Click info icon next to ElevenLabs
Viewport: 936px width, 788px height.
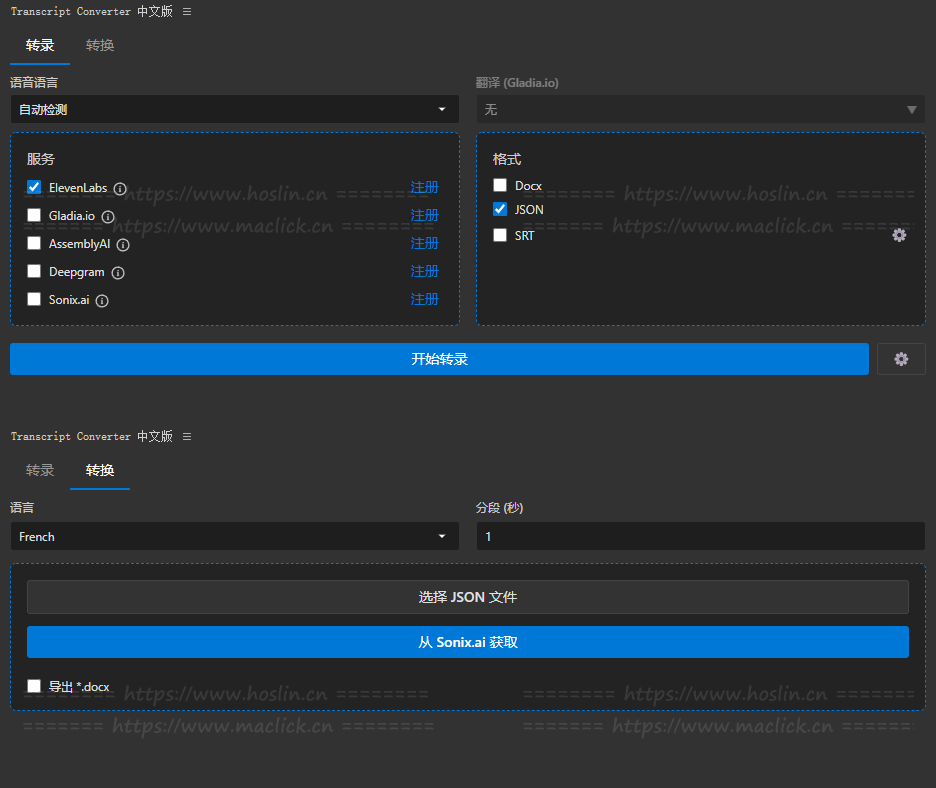(120, 189)
